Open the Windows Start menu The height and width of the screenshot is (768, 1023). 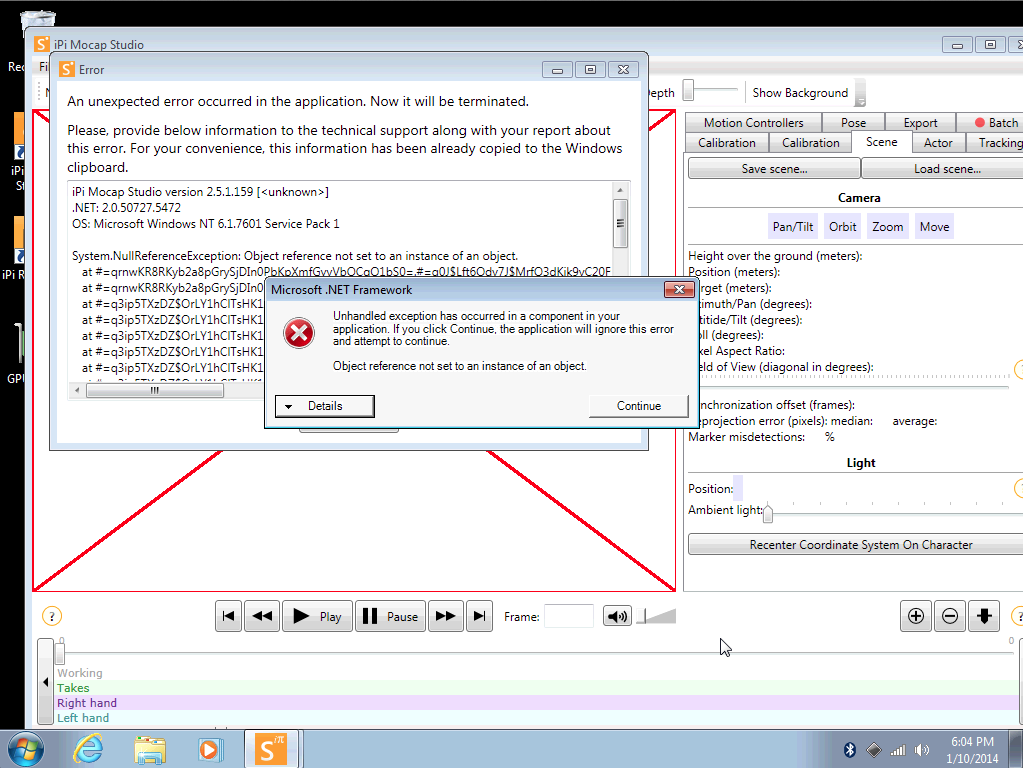pos(26,749)
